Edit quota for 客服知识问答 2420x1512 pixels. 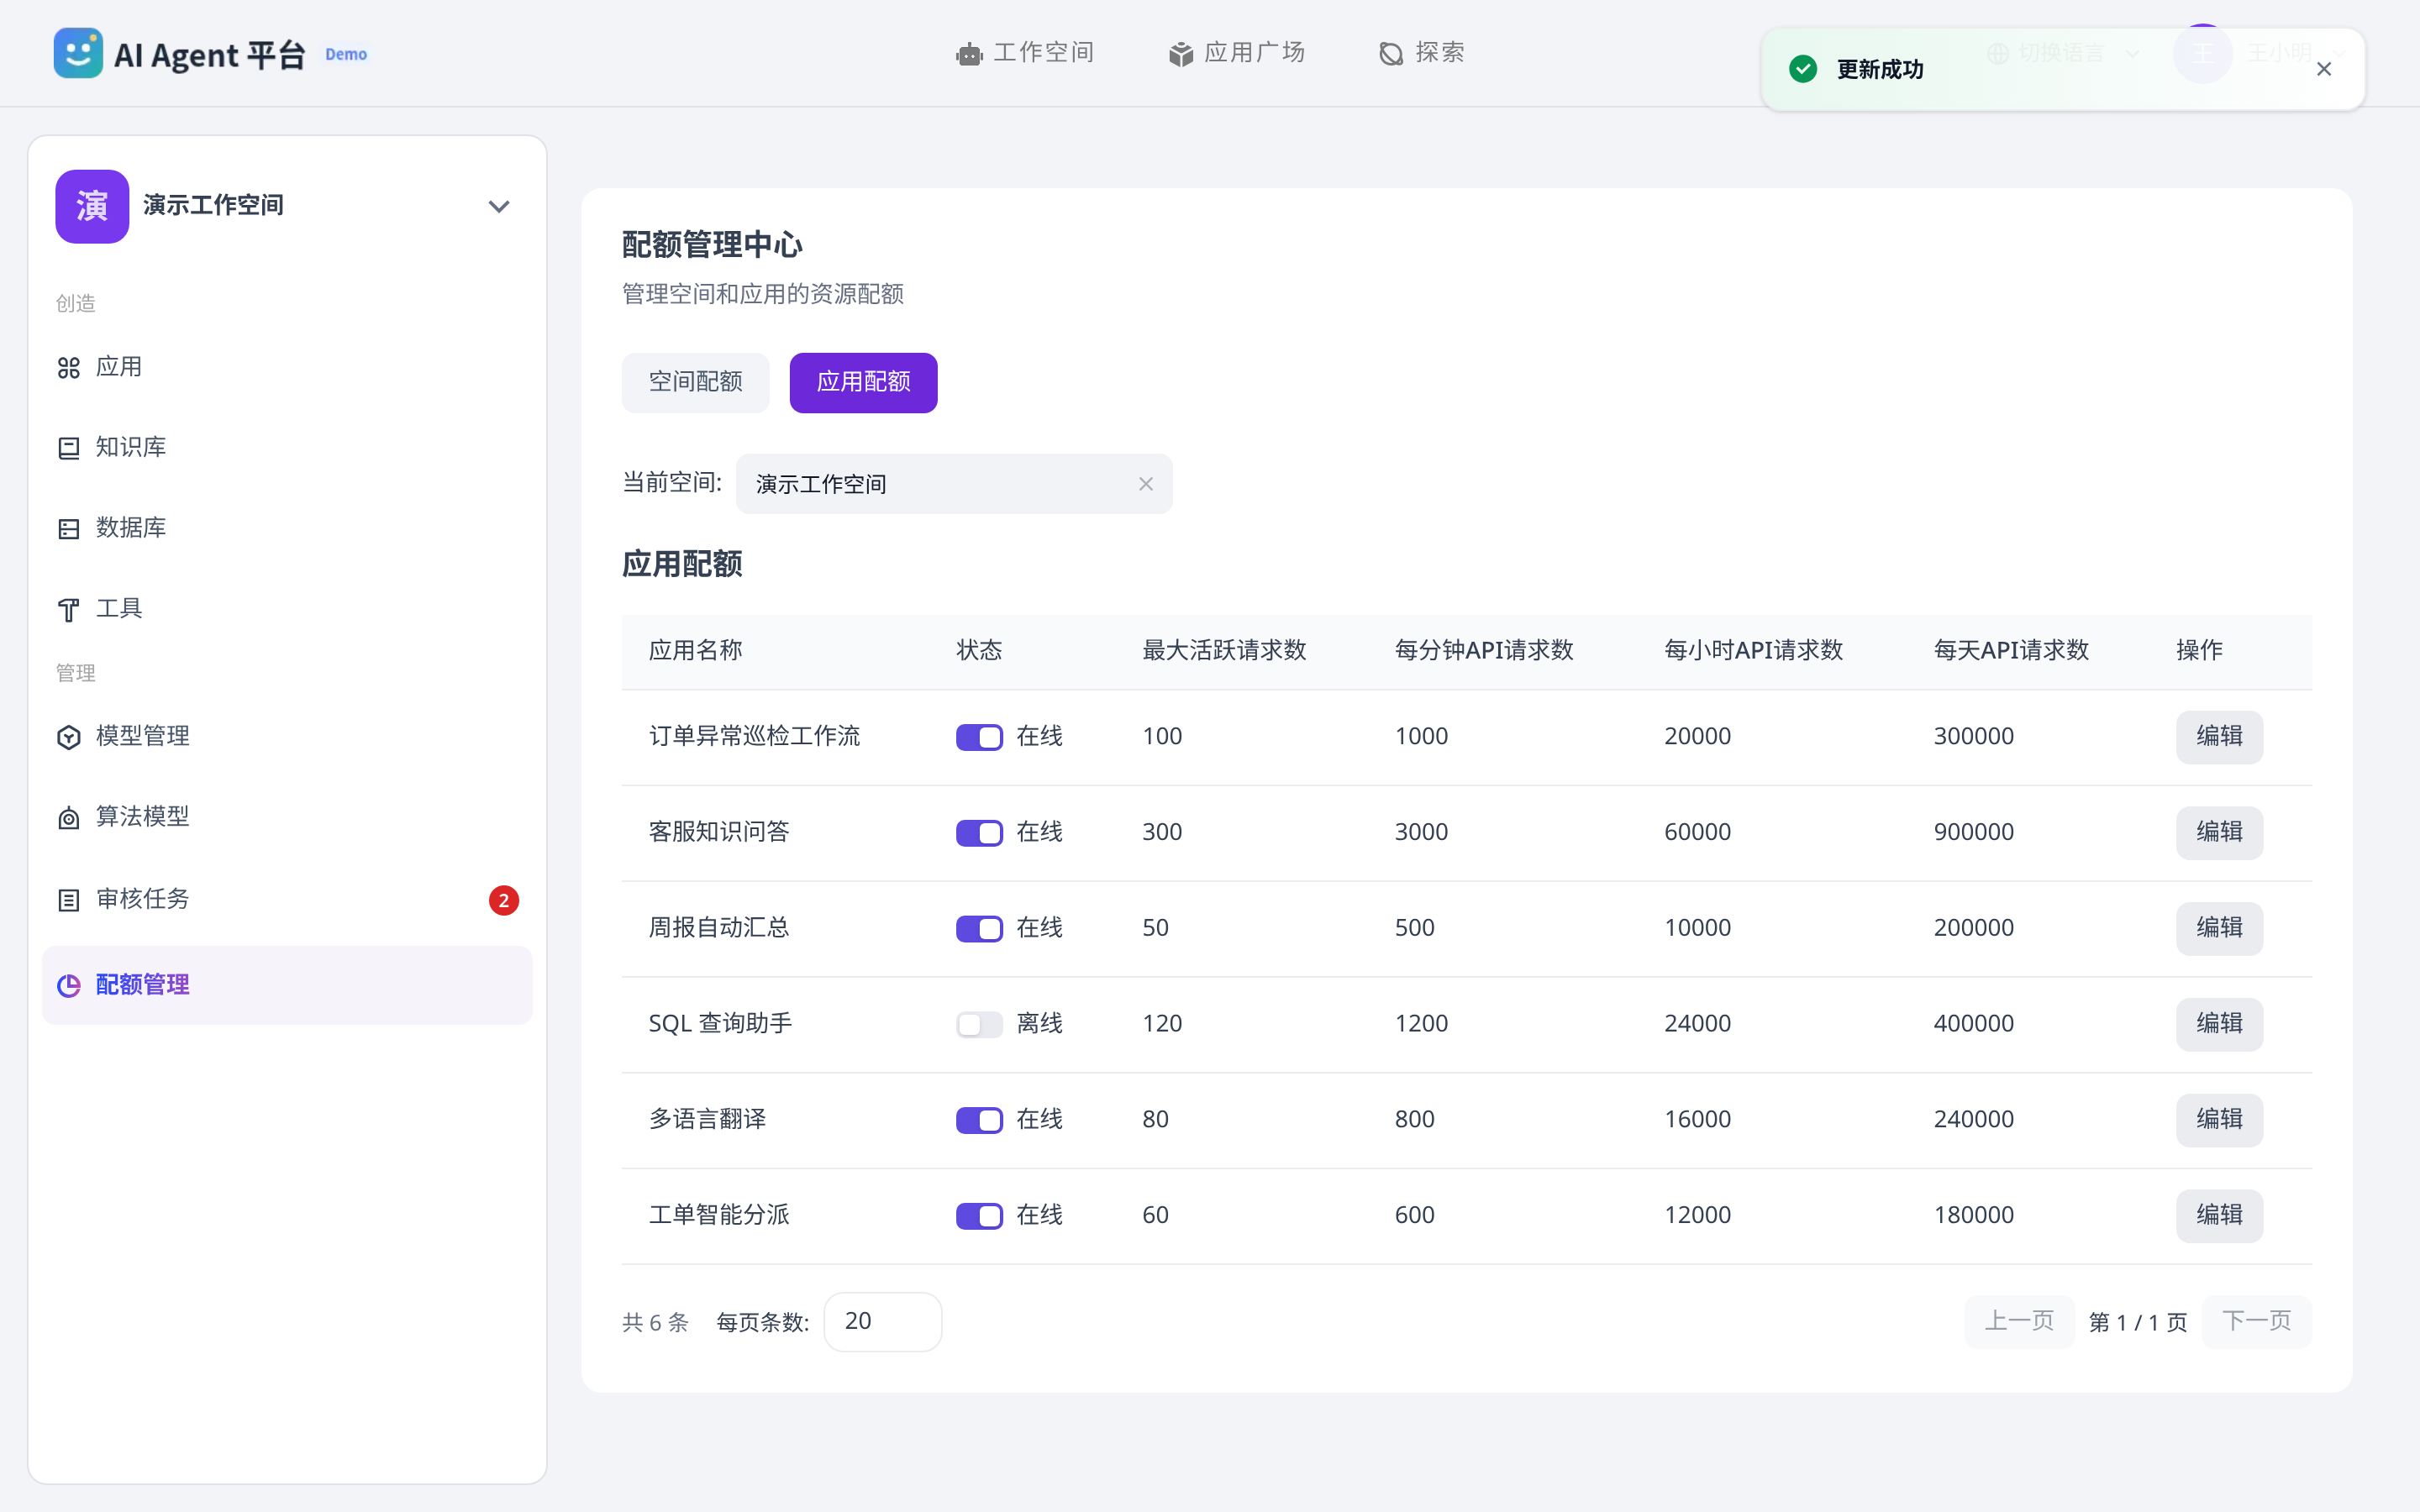pos(2219,832)
